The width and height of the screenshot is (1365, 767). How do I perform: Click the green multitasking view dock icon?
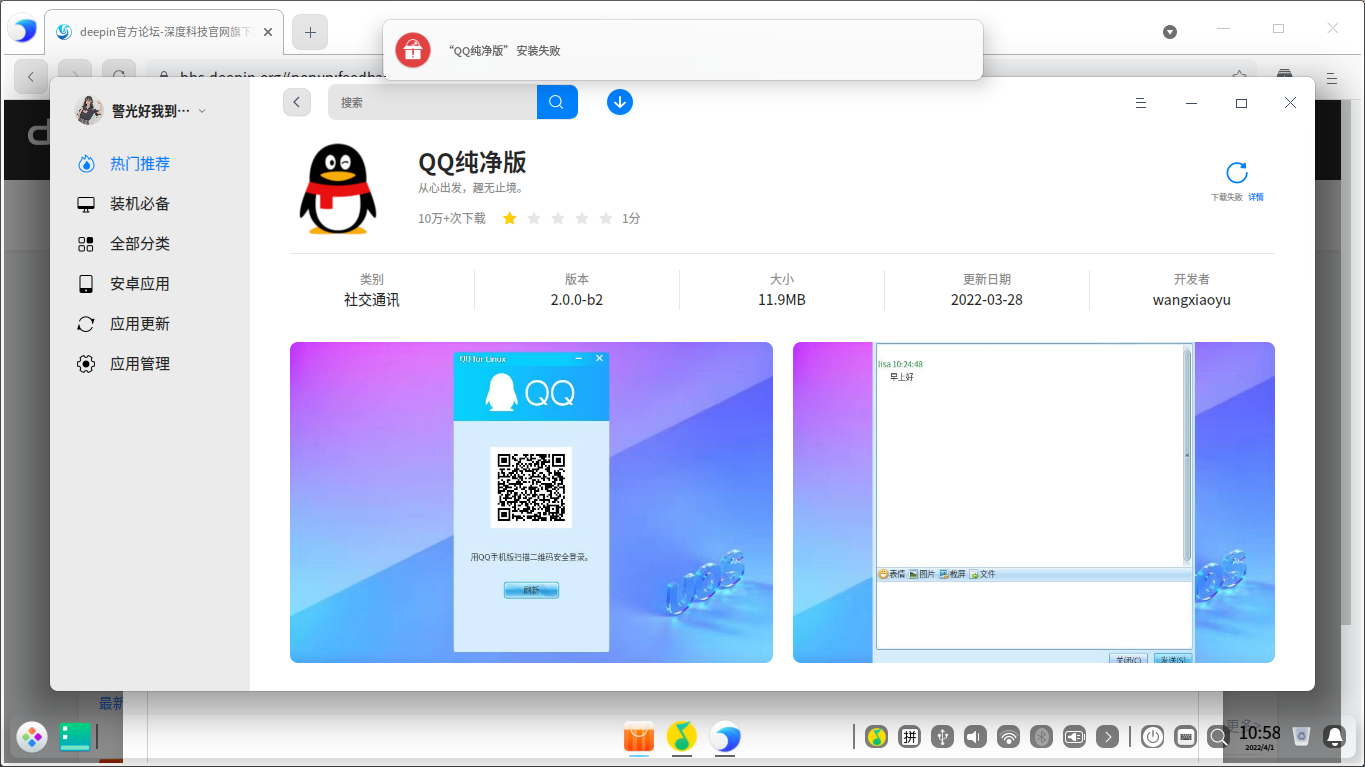coord(75,738)
